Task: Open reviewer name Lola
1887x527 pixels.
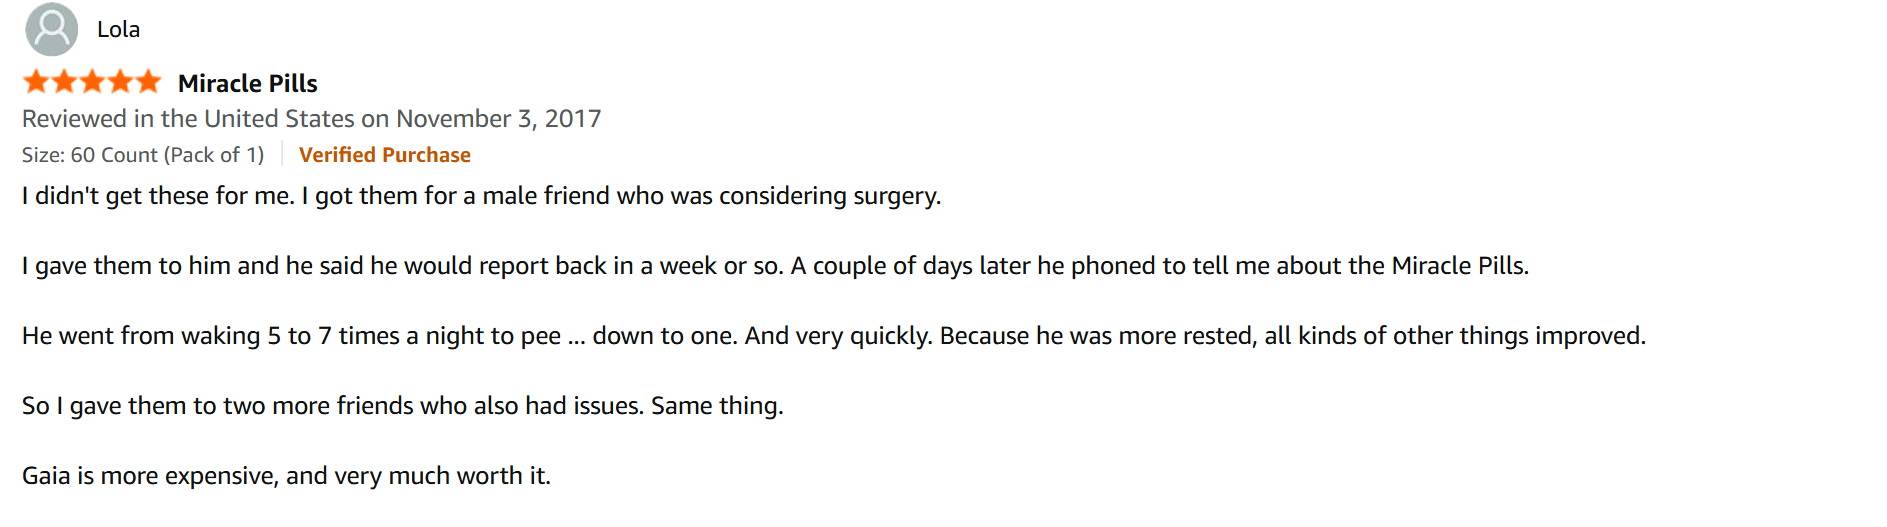Action: (118, 30)
